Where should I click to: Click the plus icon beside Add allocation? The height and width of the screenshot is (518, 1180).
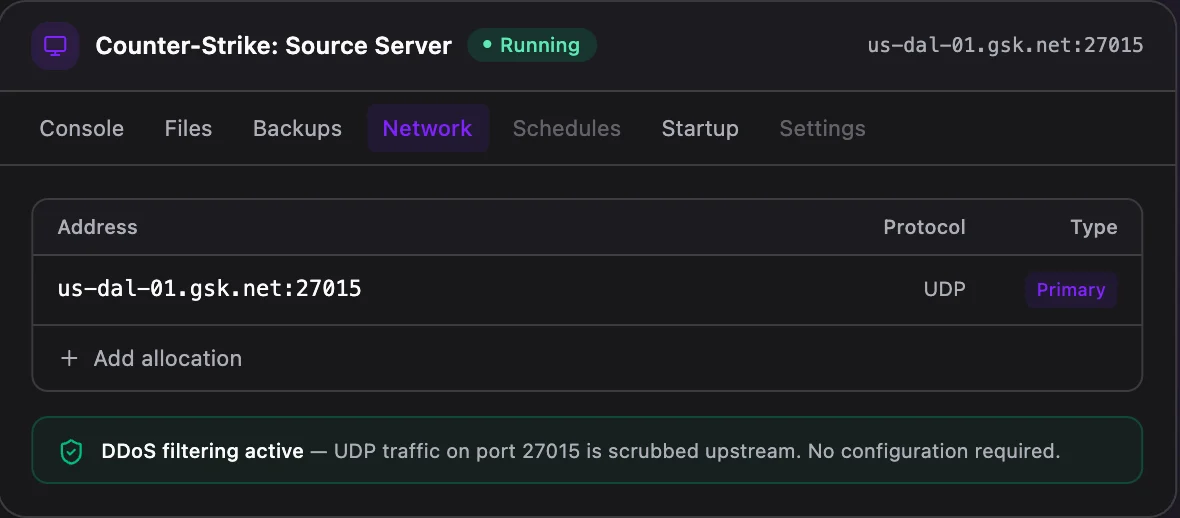coord(69,358)
